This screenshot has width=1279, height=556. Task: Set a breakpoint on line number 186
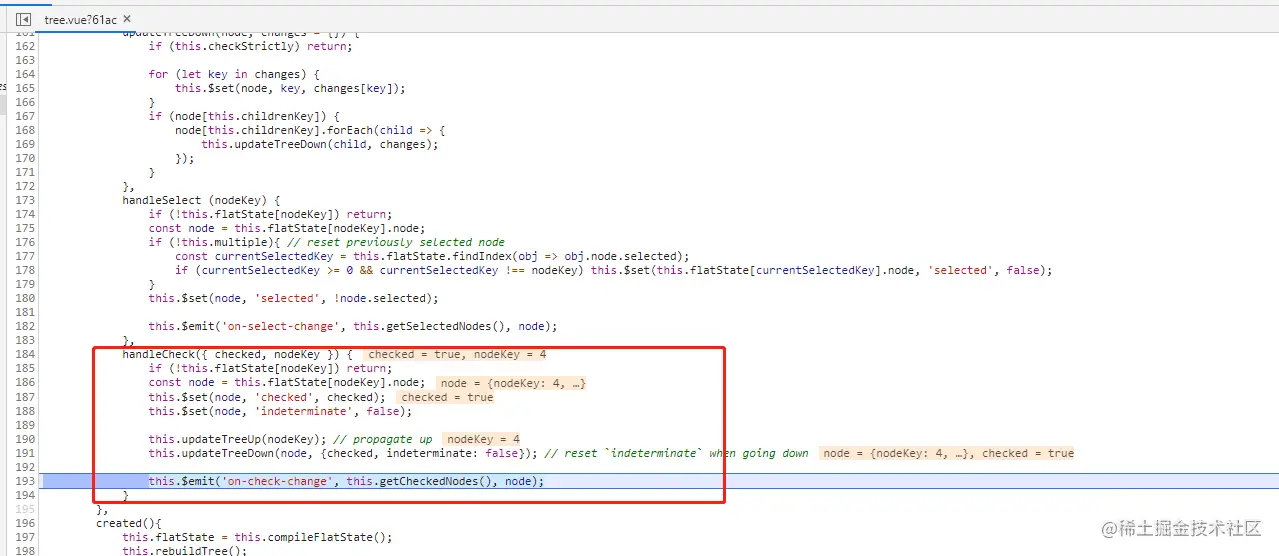[x=25, y=383]
